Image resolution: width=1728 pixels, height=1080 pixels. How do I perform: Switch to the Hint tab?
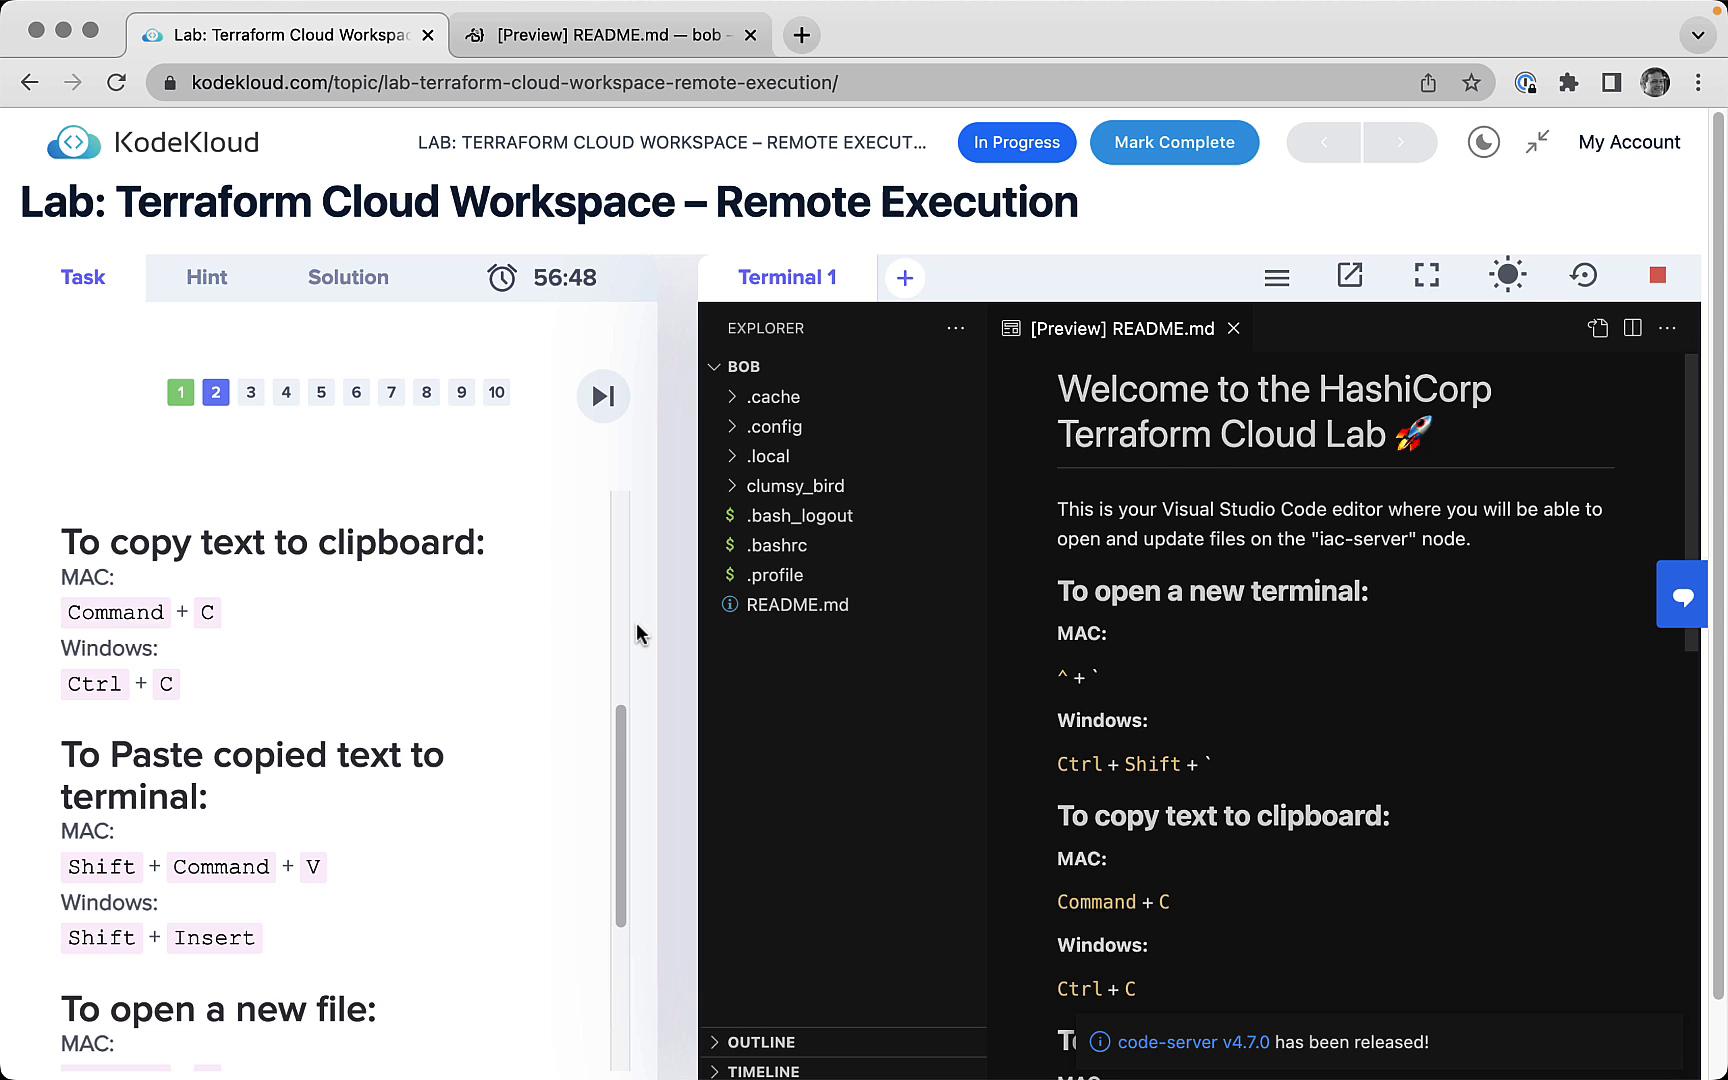pos(207,278)
